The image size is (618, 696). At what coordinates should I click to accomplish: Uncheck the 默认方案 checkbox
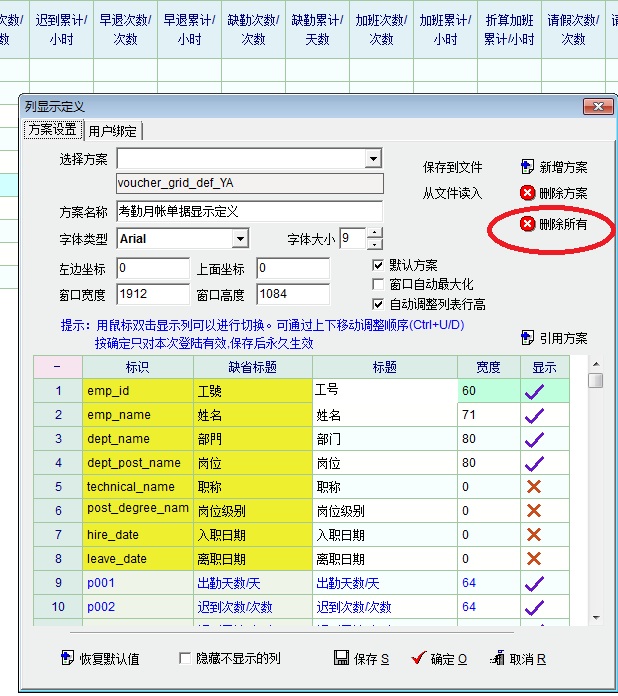pyautogui.click(x=378, y=265)
